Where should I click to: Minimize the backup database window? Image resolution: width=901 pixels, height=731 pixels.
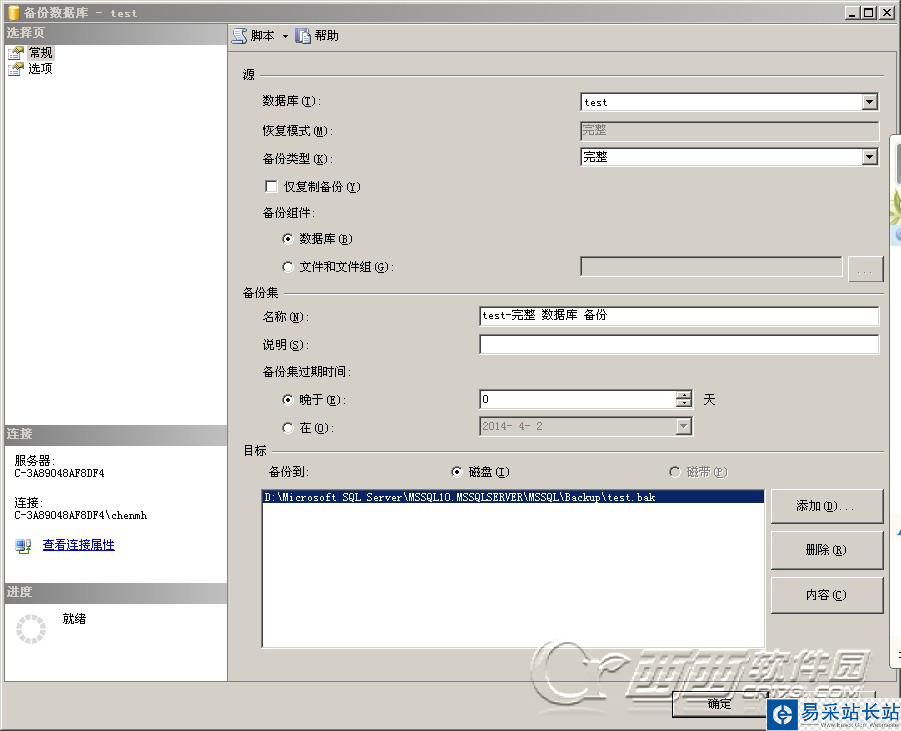(853, 13)
